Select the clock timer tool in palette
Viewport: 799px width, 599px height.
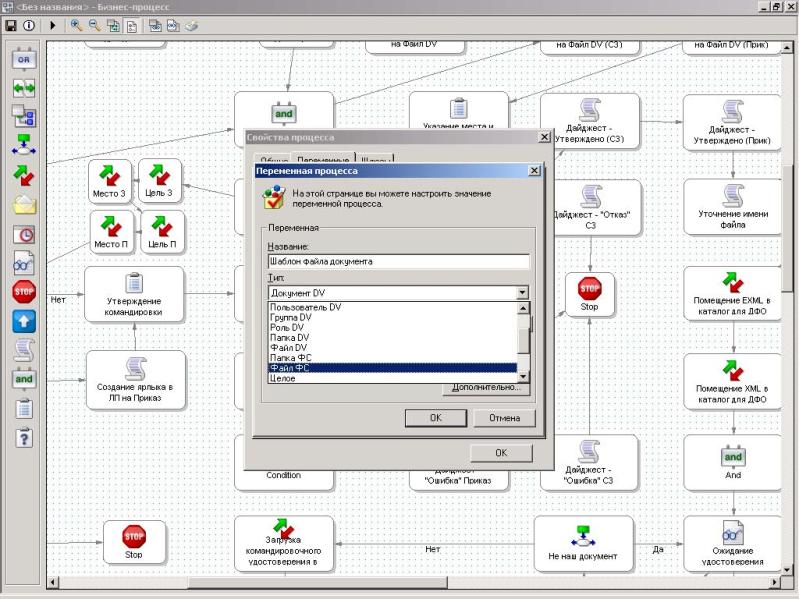[x=24, y=234]
